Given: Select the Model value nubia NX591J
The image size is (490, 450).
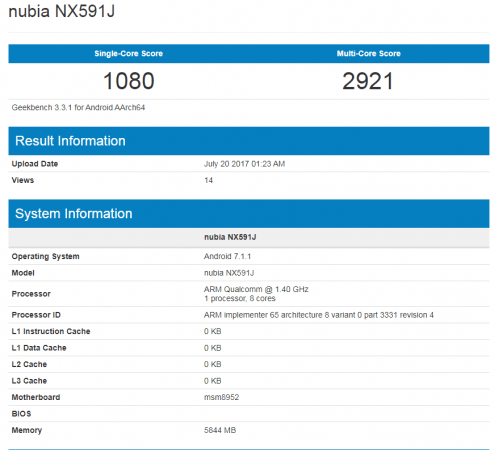Looking at the screenshot, I should coord(229,273).
